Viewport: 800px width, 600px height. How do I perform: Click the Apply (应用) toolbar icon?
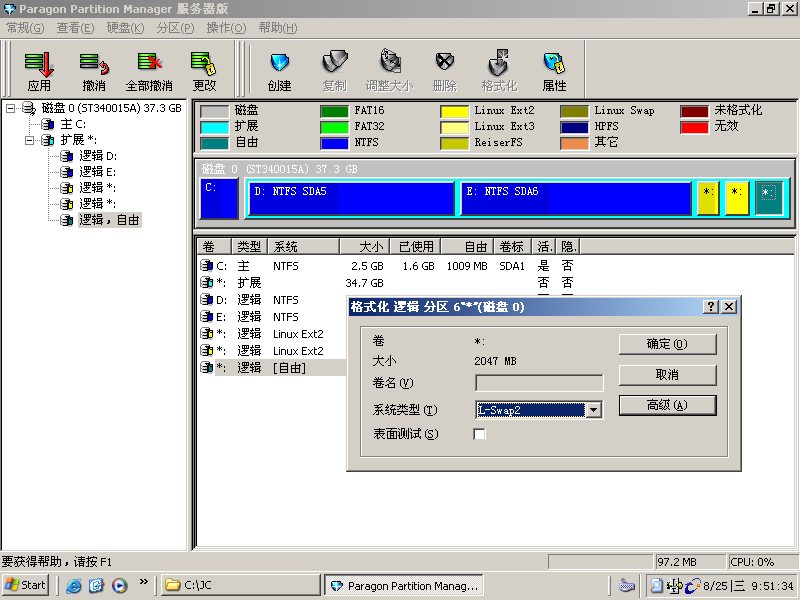39,70
